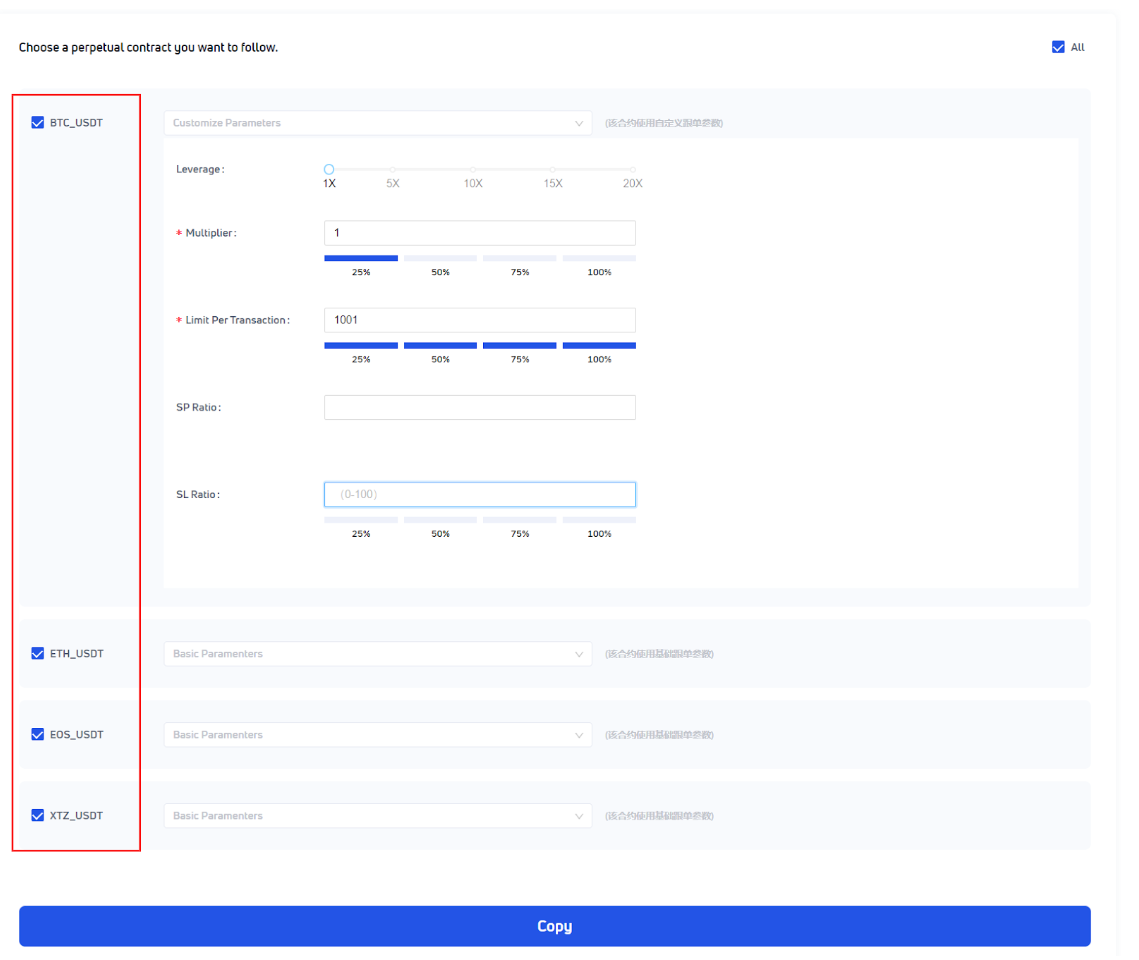Click the SL Ratio input field
The image size is (1139, 960).
(x=479, y=494)
